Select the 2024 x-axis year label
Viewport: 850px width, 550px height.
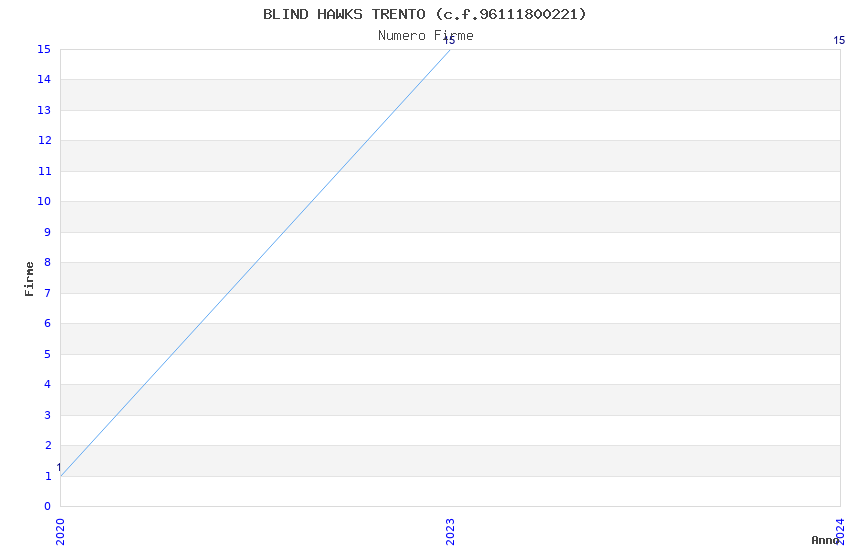point(840,532)
